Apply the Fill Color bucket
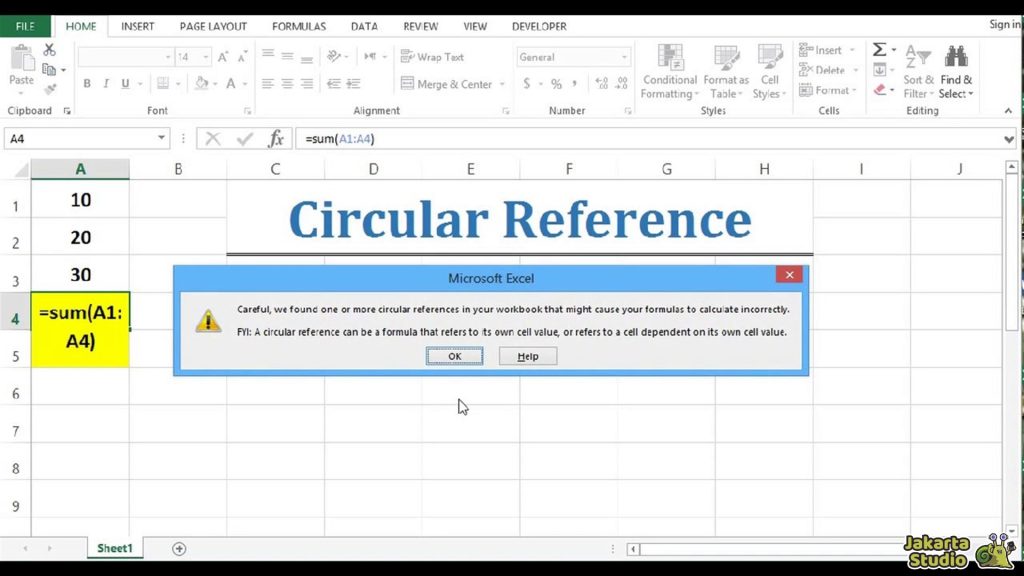 pyautogui.click(x=202, y=84)
